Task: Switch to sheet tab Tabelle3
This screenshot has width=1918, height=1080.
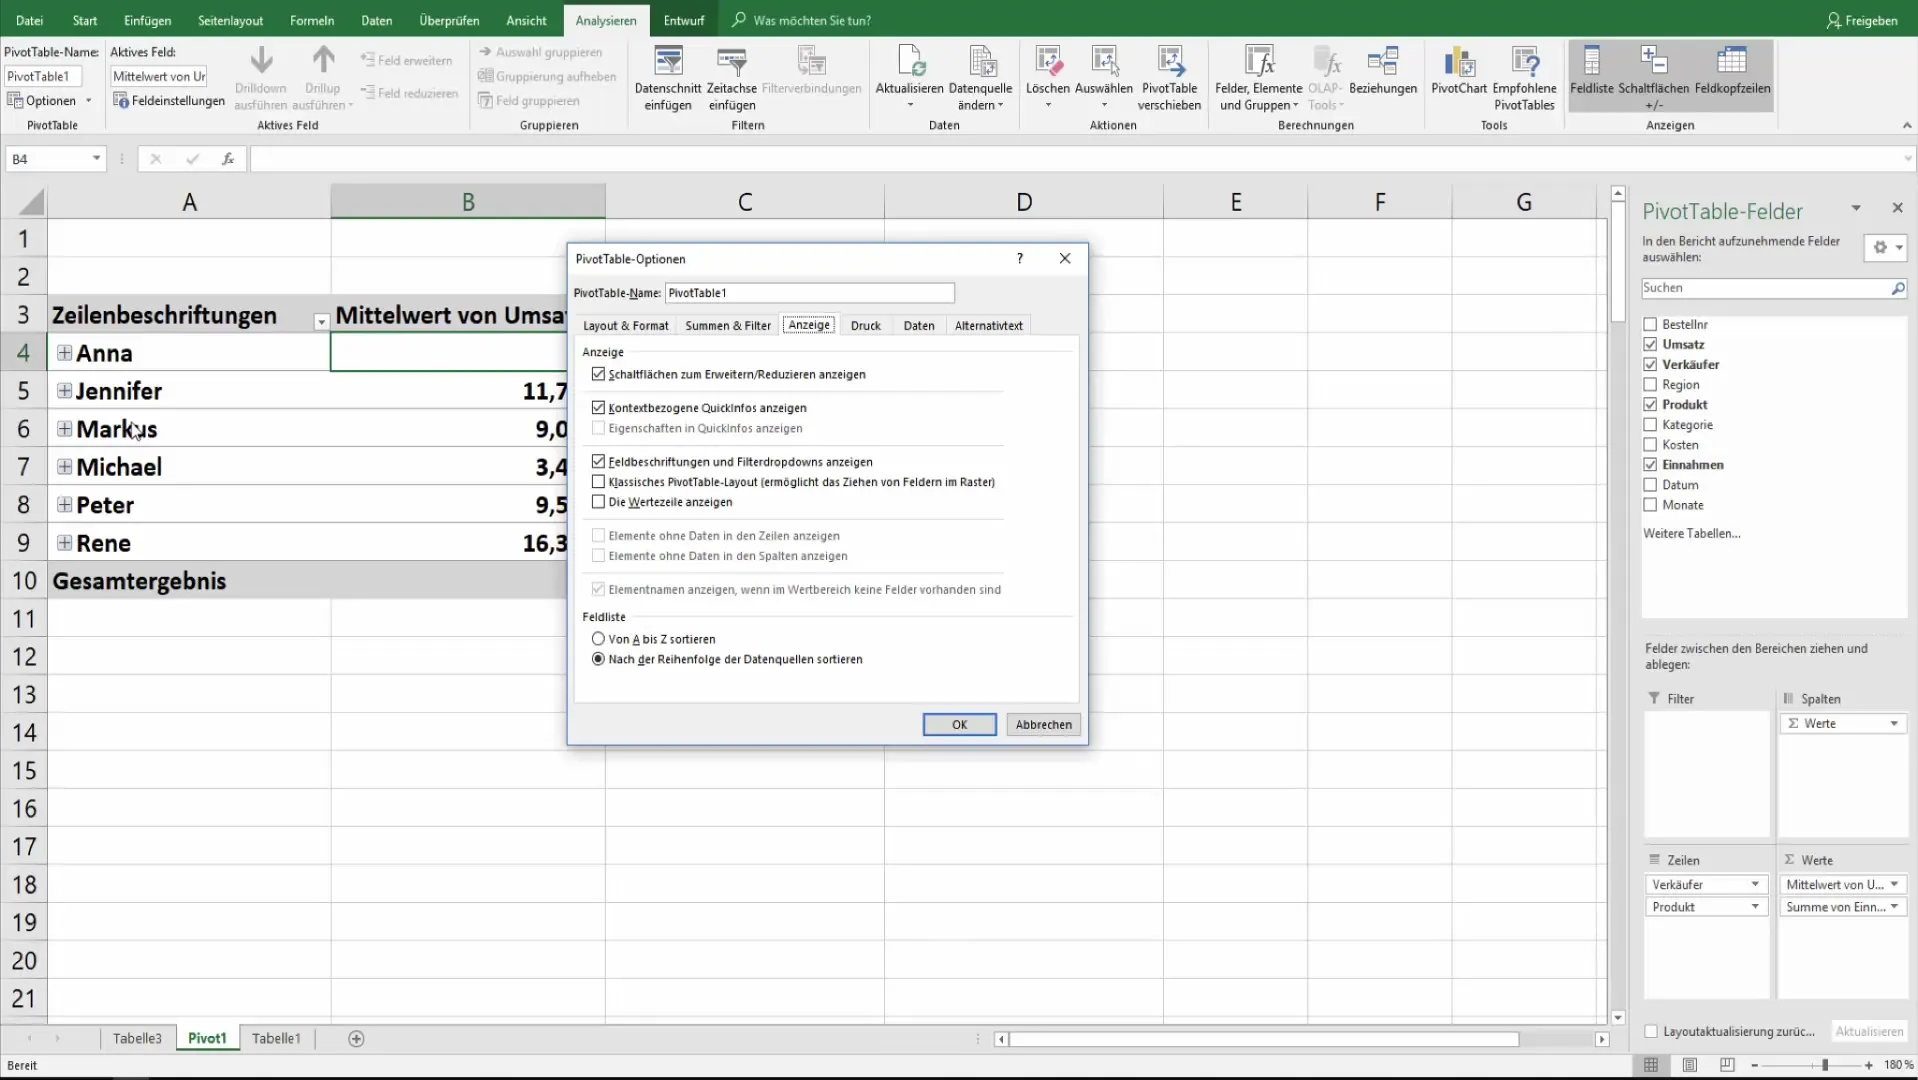Action: (x=137, y=1039)
